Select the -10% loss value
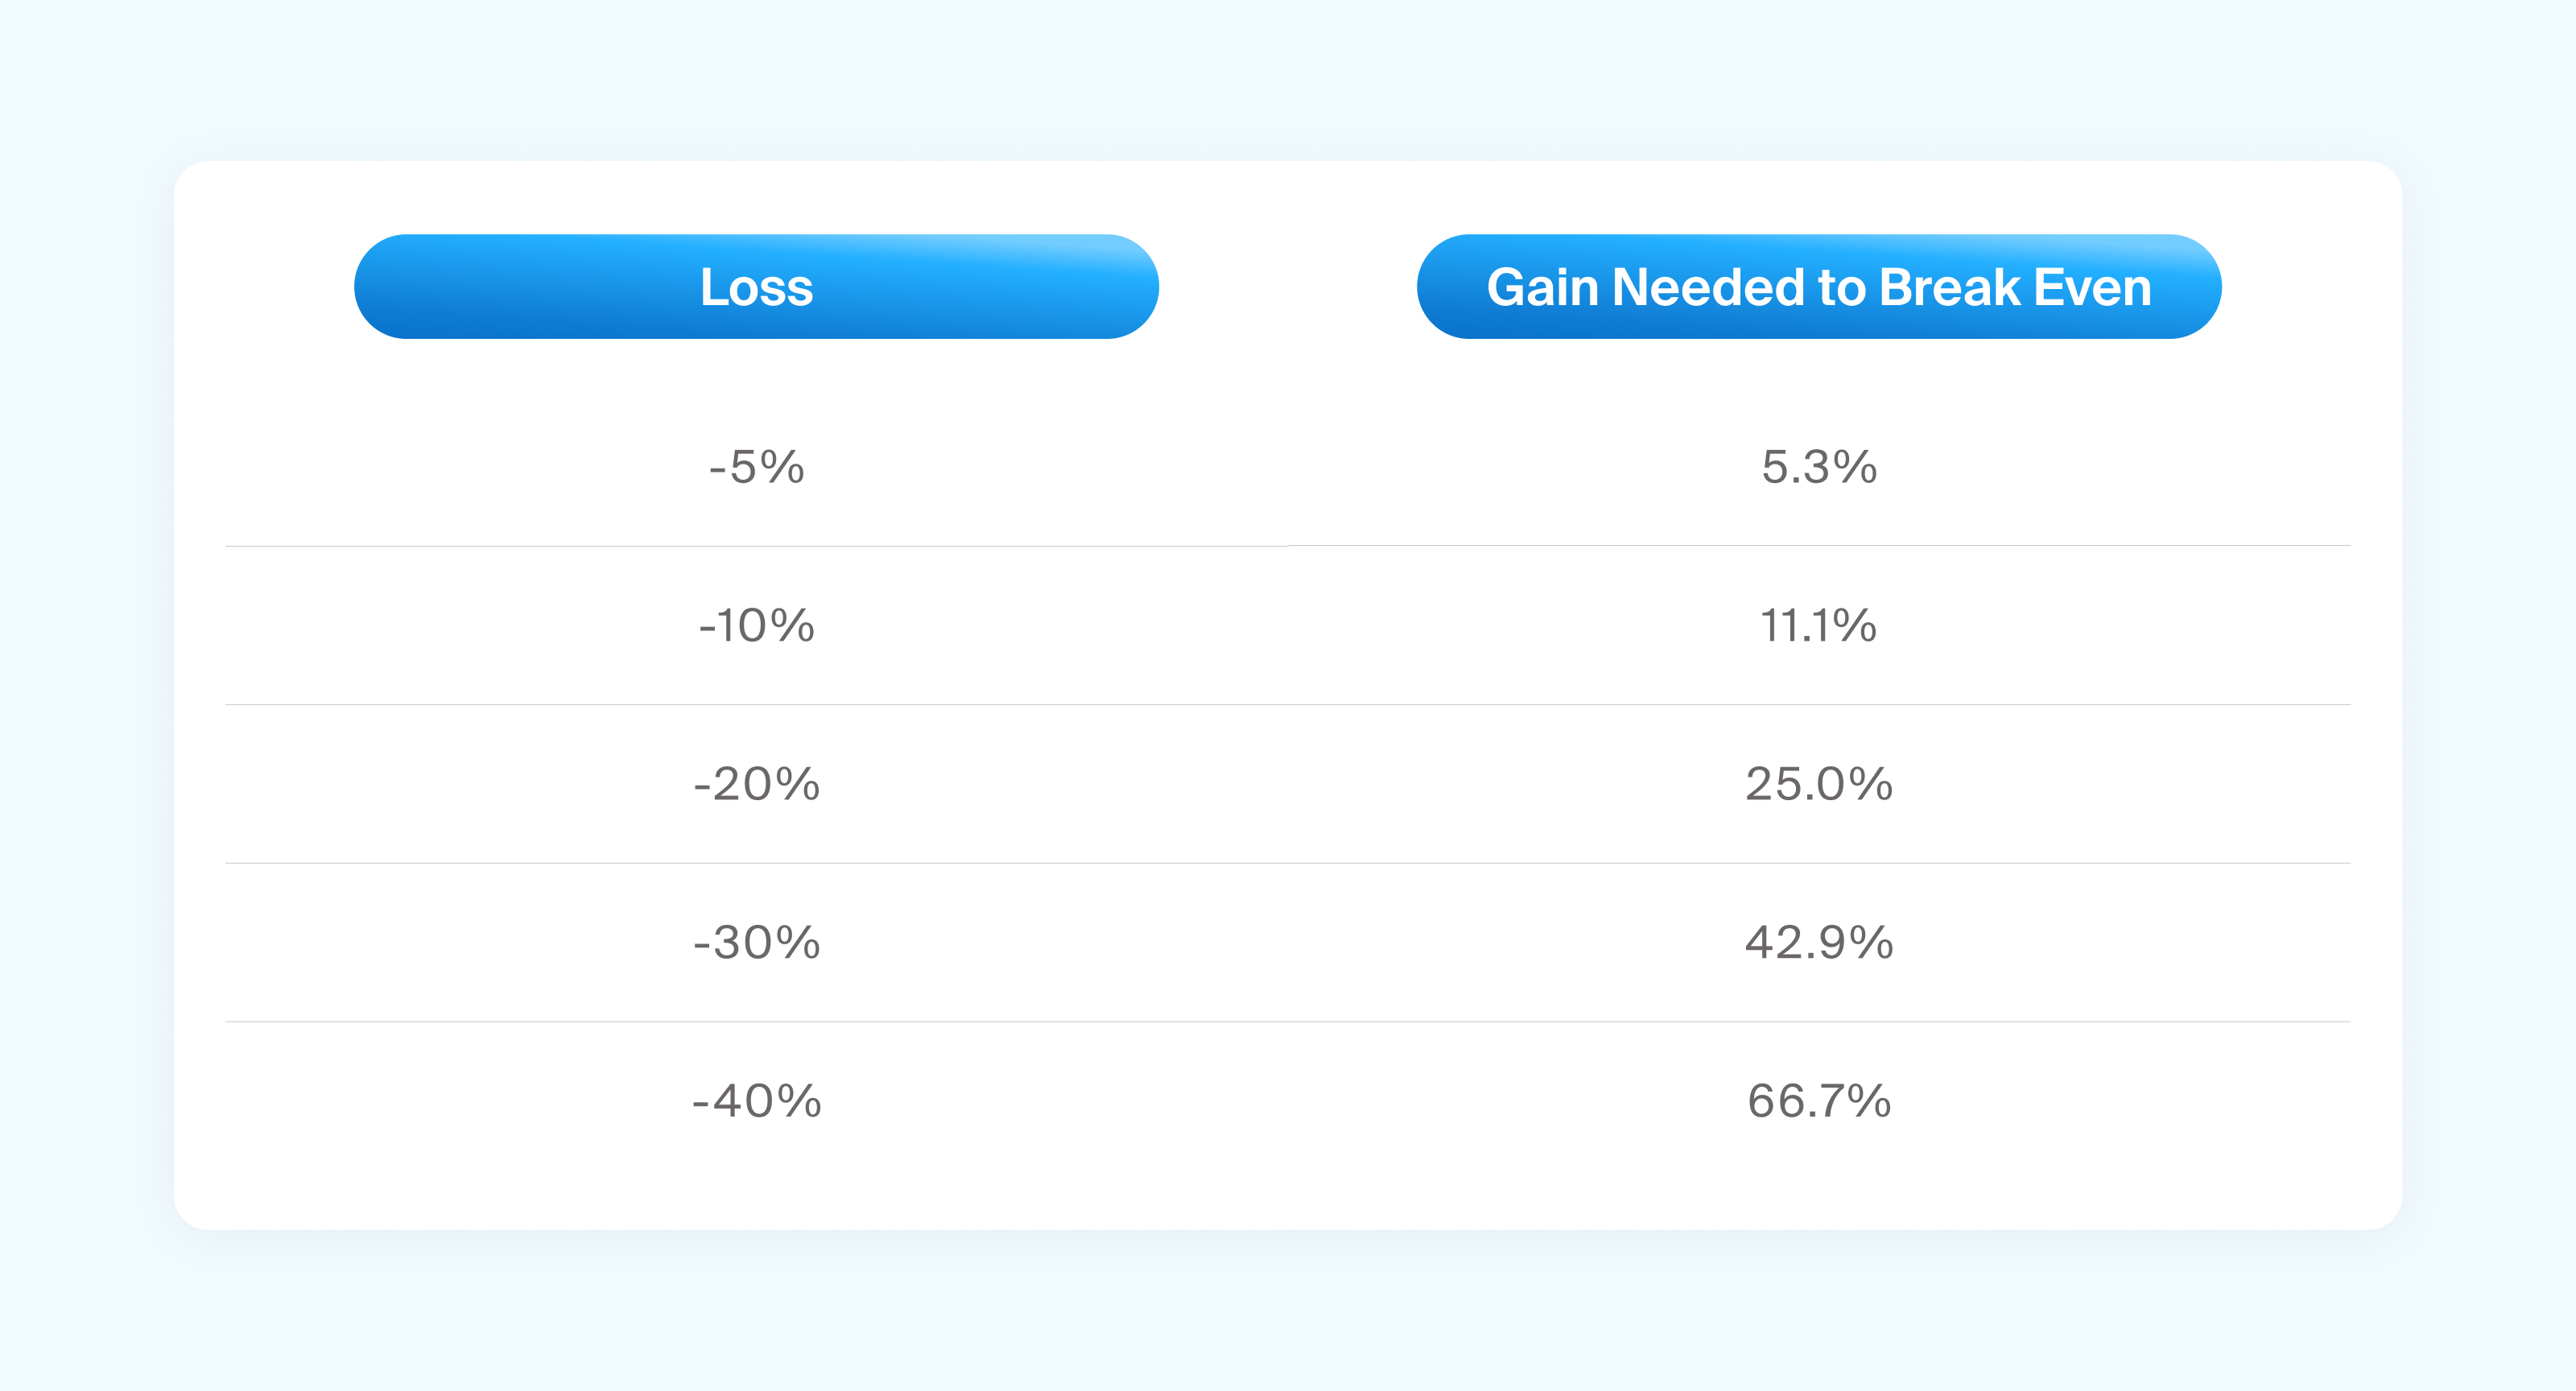The width and height of the screenshot is (2576, 1391). (x=757, y=626)
